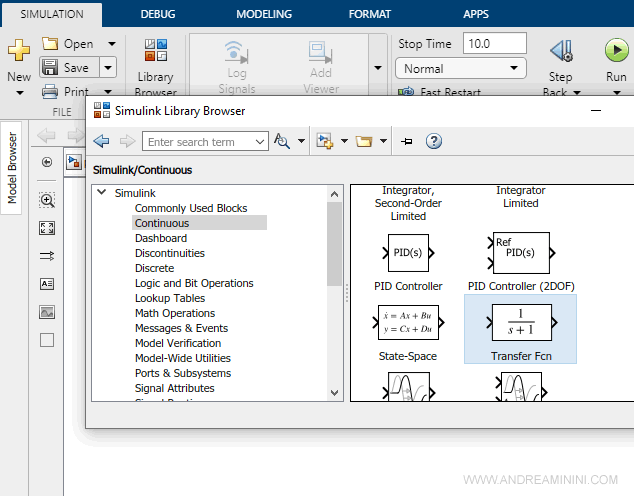The width and height of the screenshot is (634, 496).
Task: Select the Dashboard library in tree
Action: click(x=161, y=238)
